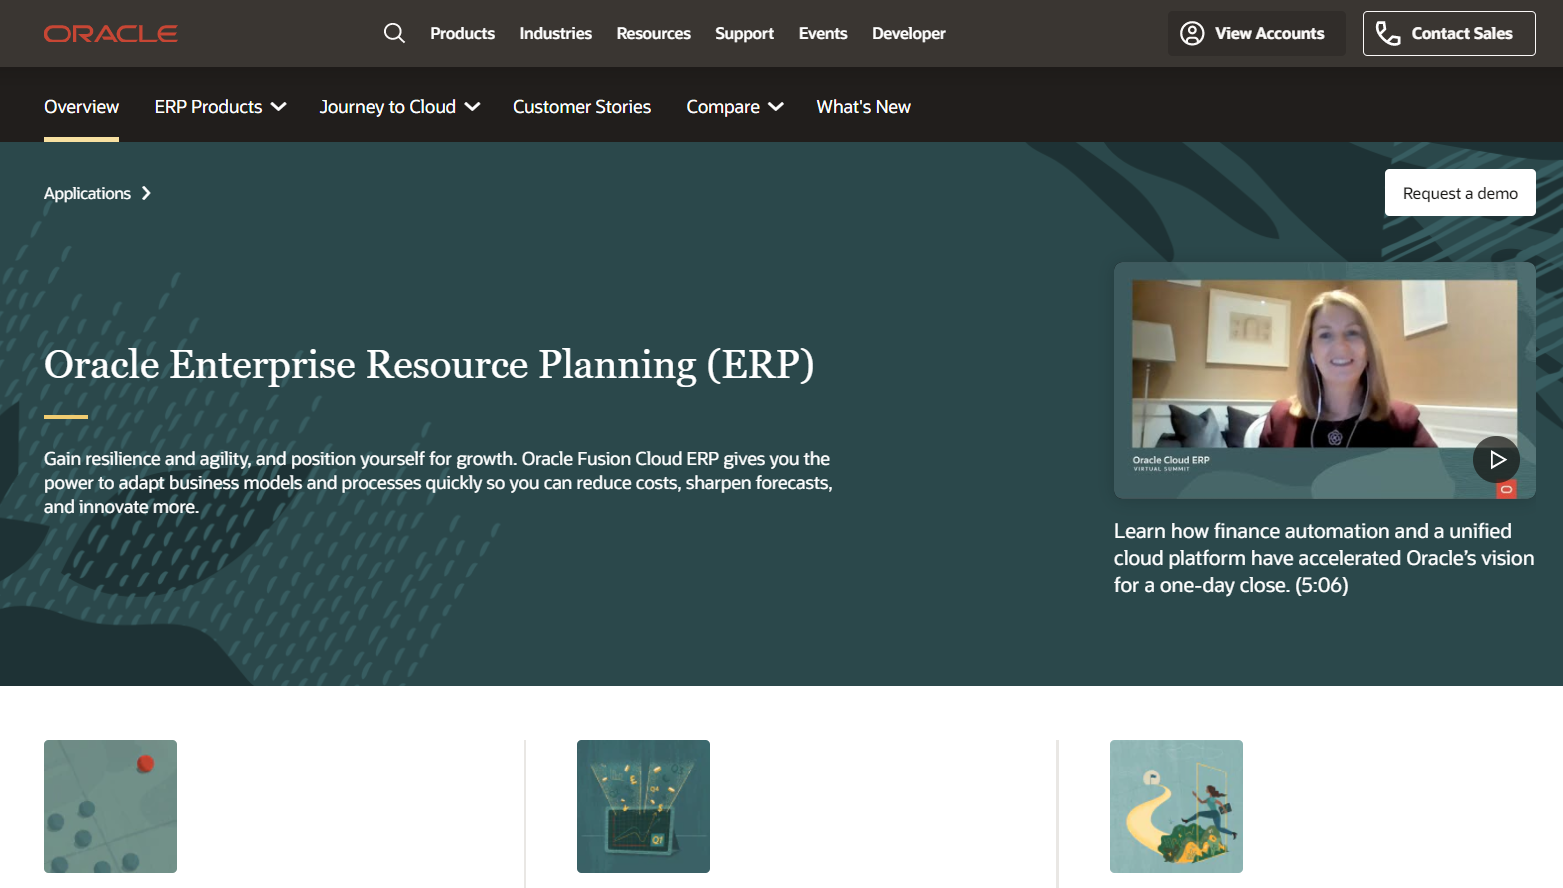1563x888 pixels.
Task: Click the thumbnail with the running person illustration
Action: (1176, 806)
